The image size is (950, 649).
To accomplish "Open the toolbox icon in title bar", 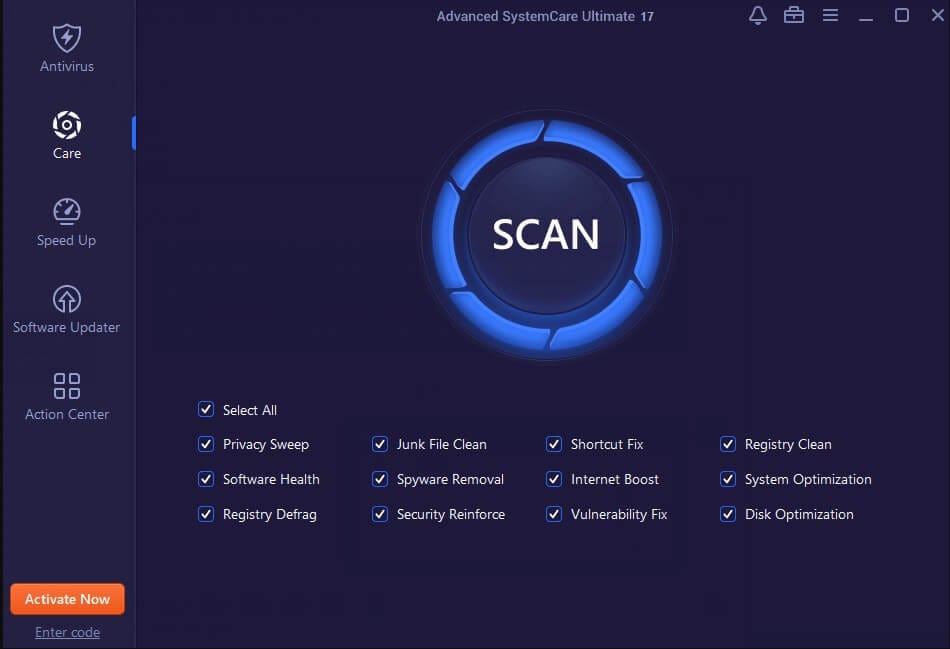I will [x=794, y=15].
